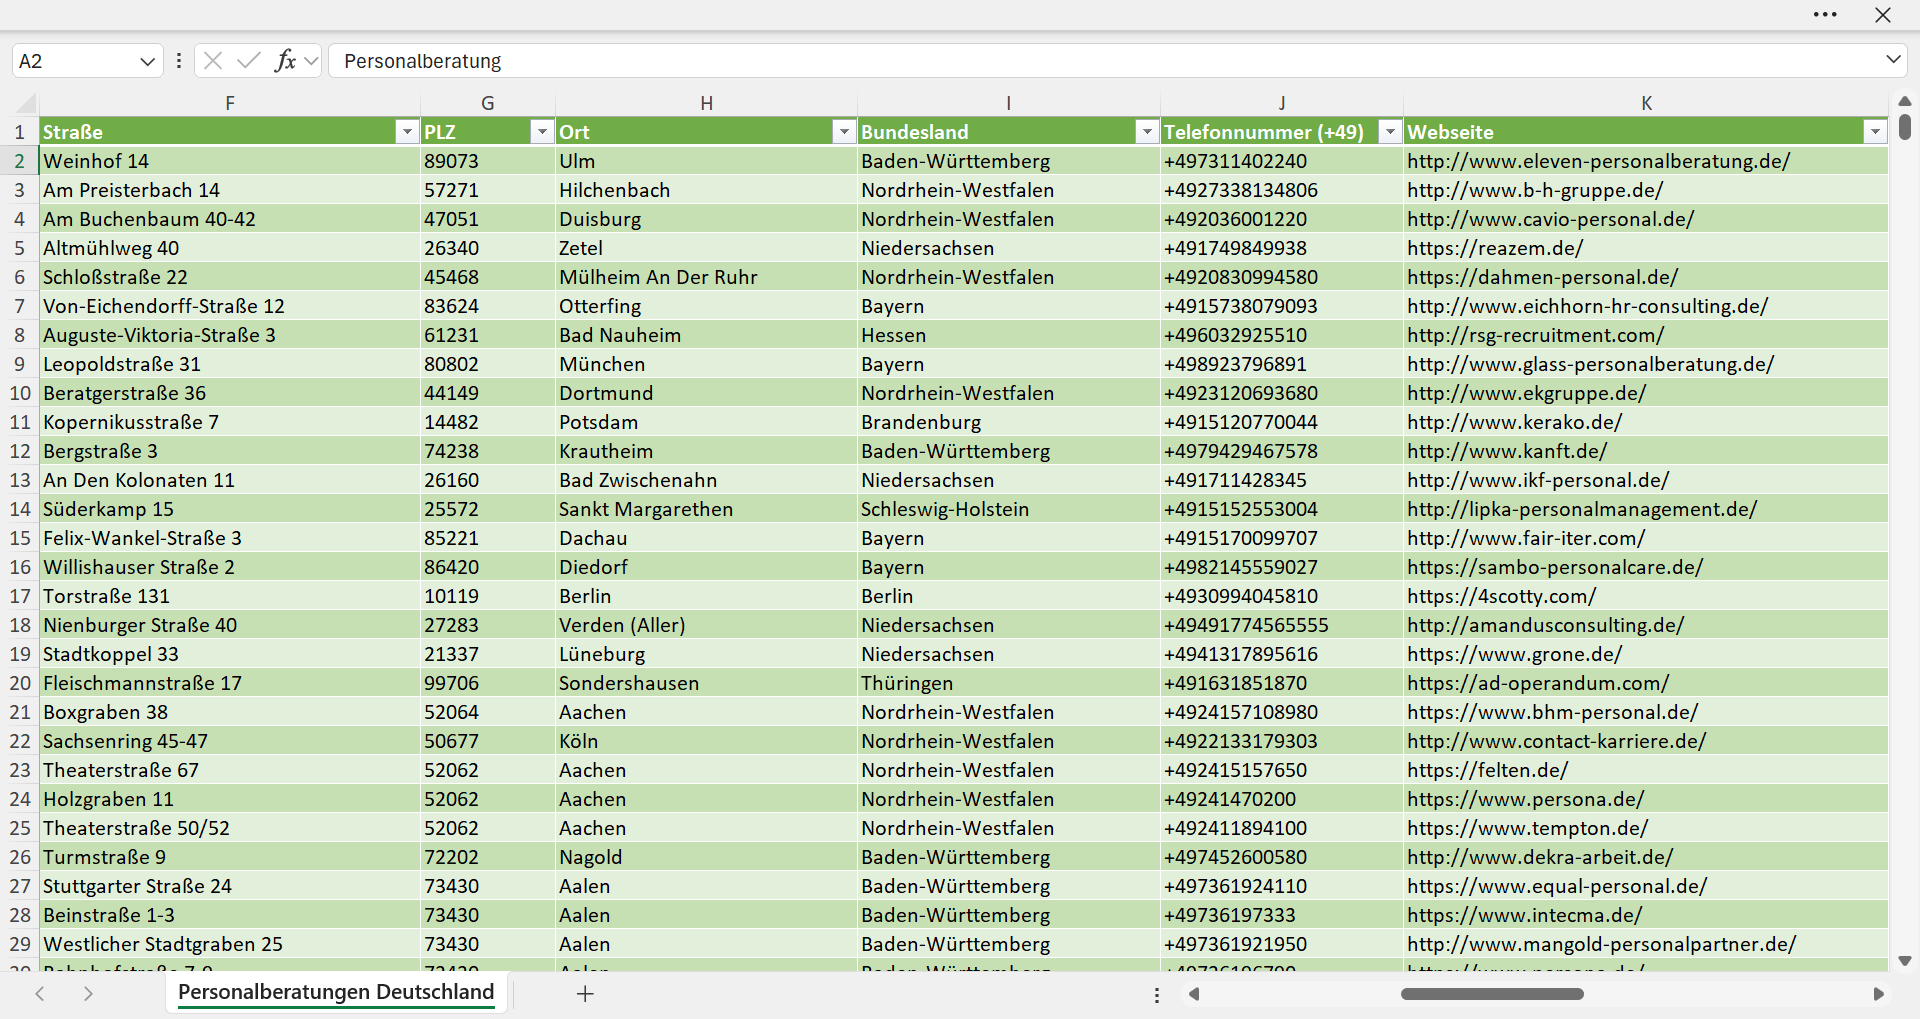Screen dimensions: 1920x1019
Task: Select the cell Auguste-Viktoria-Straße 3
Action: tap(230, 335)
